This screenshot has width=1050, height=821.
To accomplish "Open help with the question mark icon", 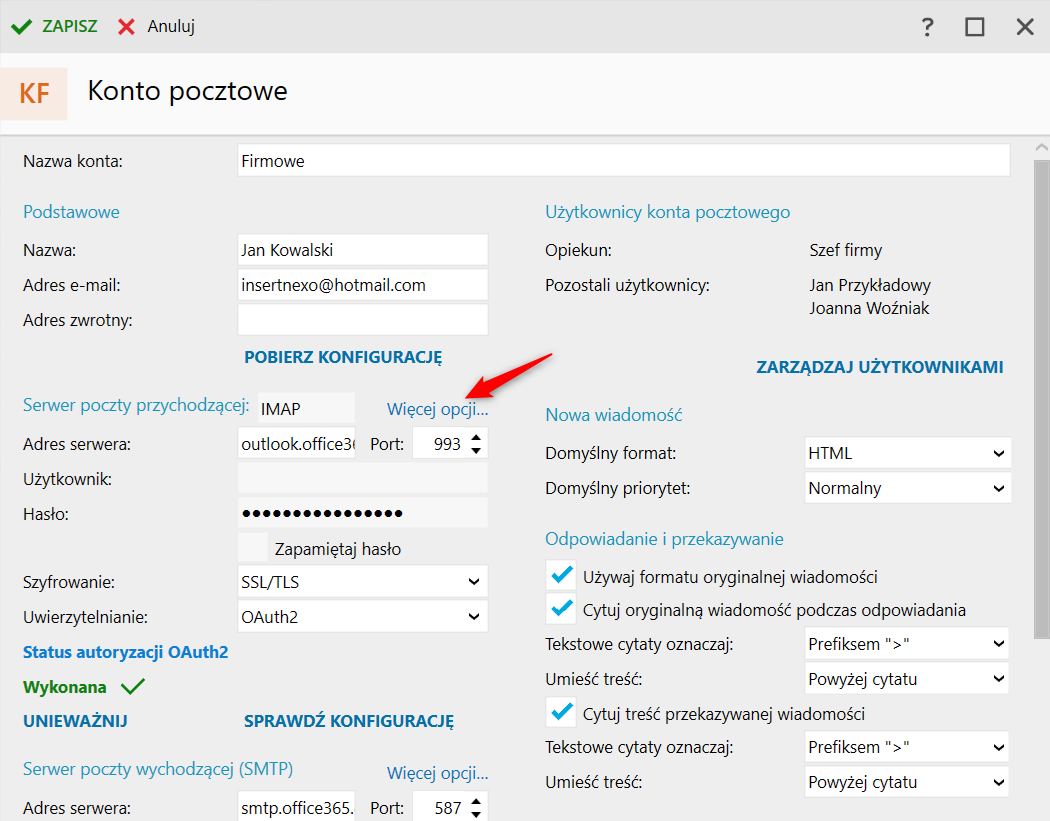I will click(x=928, y=27).
